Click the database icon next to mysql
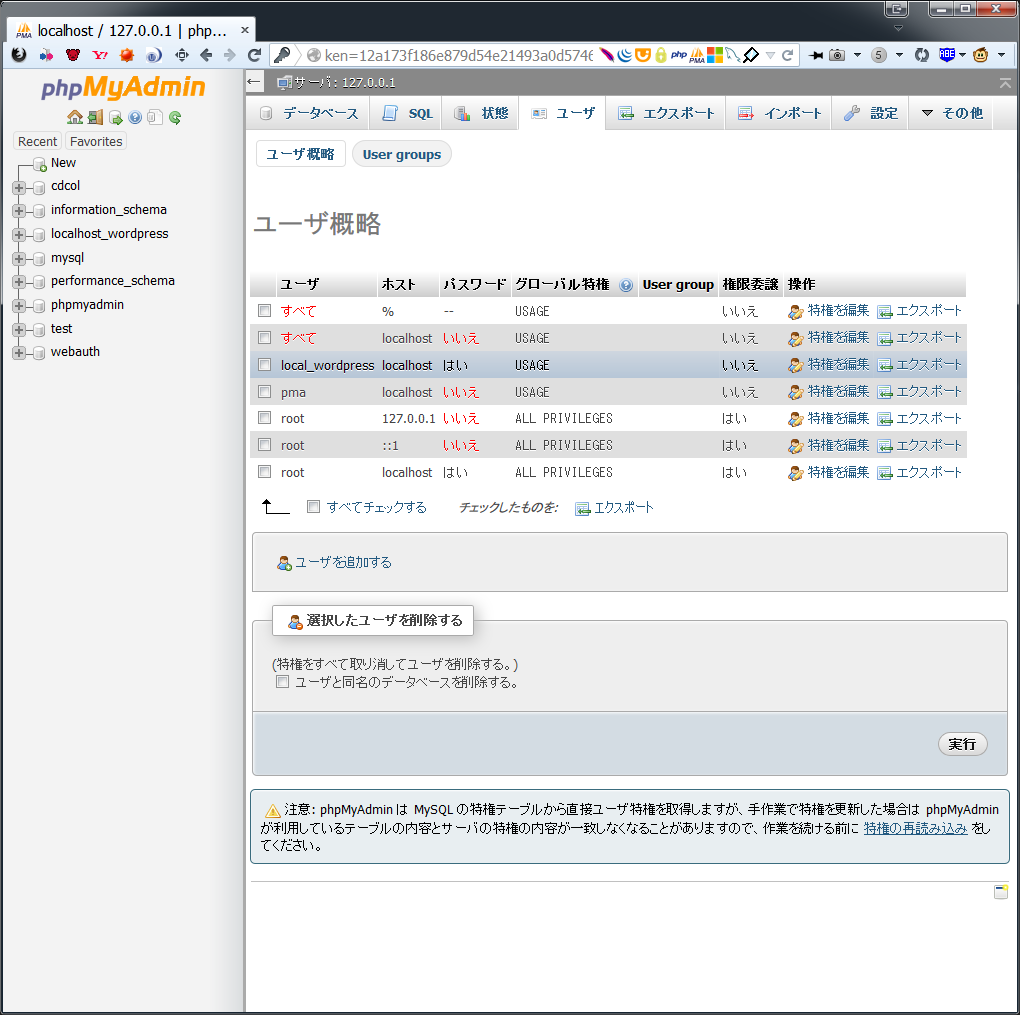This screenshot has width=1020, height=1015. pyautogui.click(x=39, y=258)
